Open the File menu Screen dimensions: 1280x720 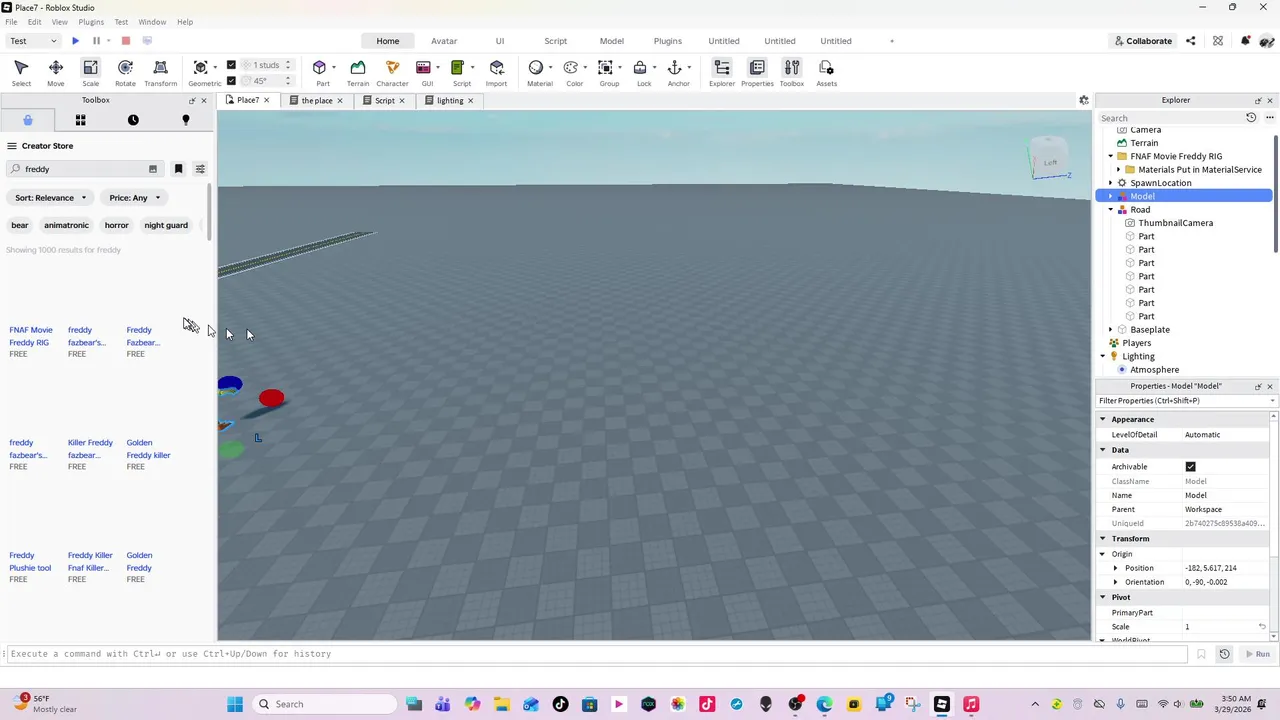tap(9, 22)
